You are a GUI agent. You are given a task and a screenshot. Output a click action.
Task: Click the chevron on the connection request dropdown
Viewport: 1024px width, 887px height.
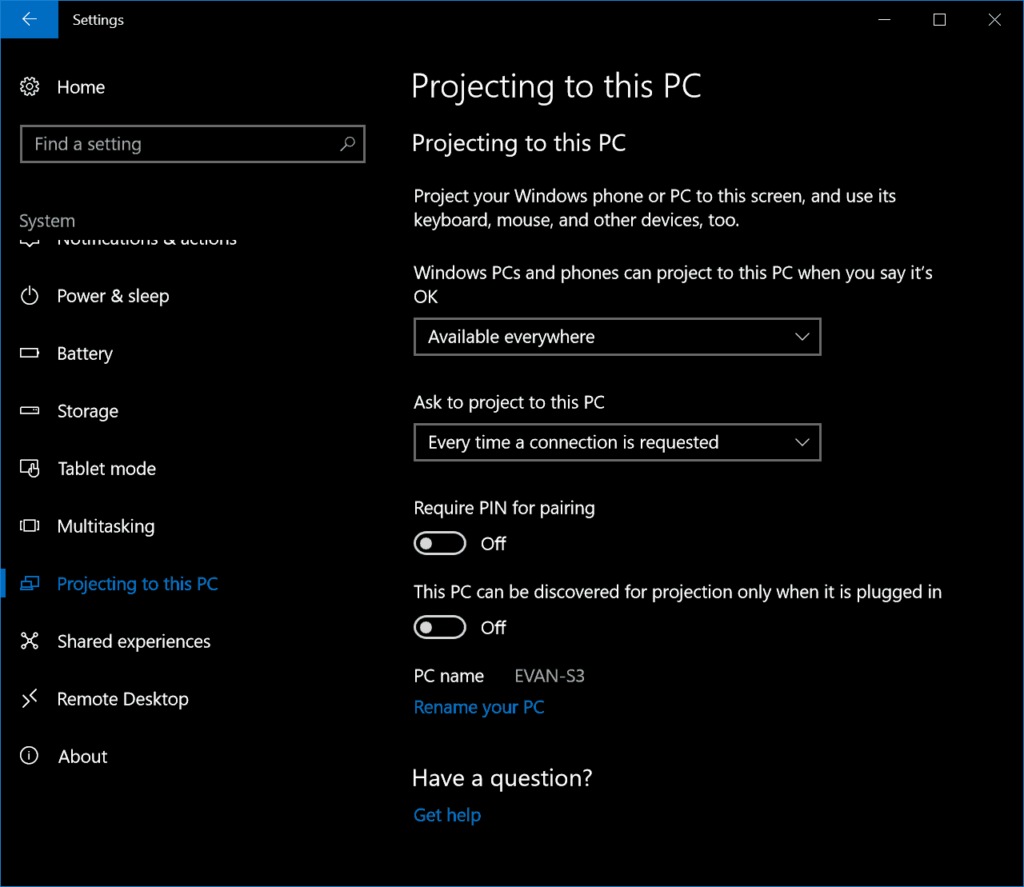point(801,442)
